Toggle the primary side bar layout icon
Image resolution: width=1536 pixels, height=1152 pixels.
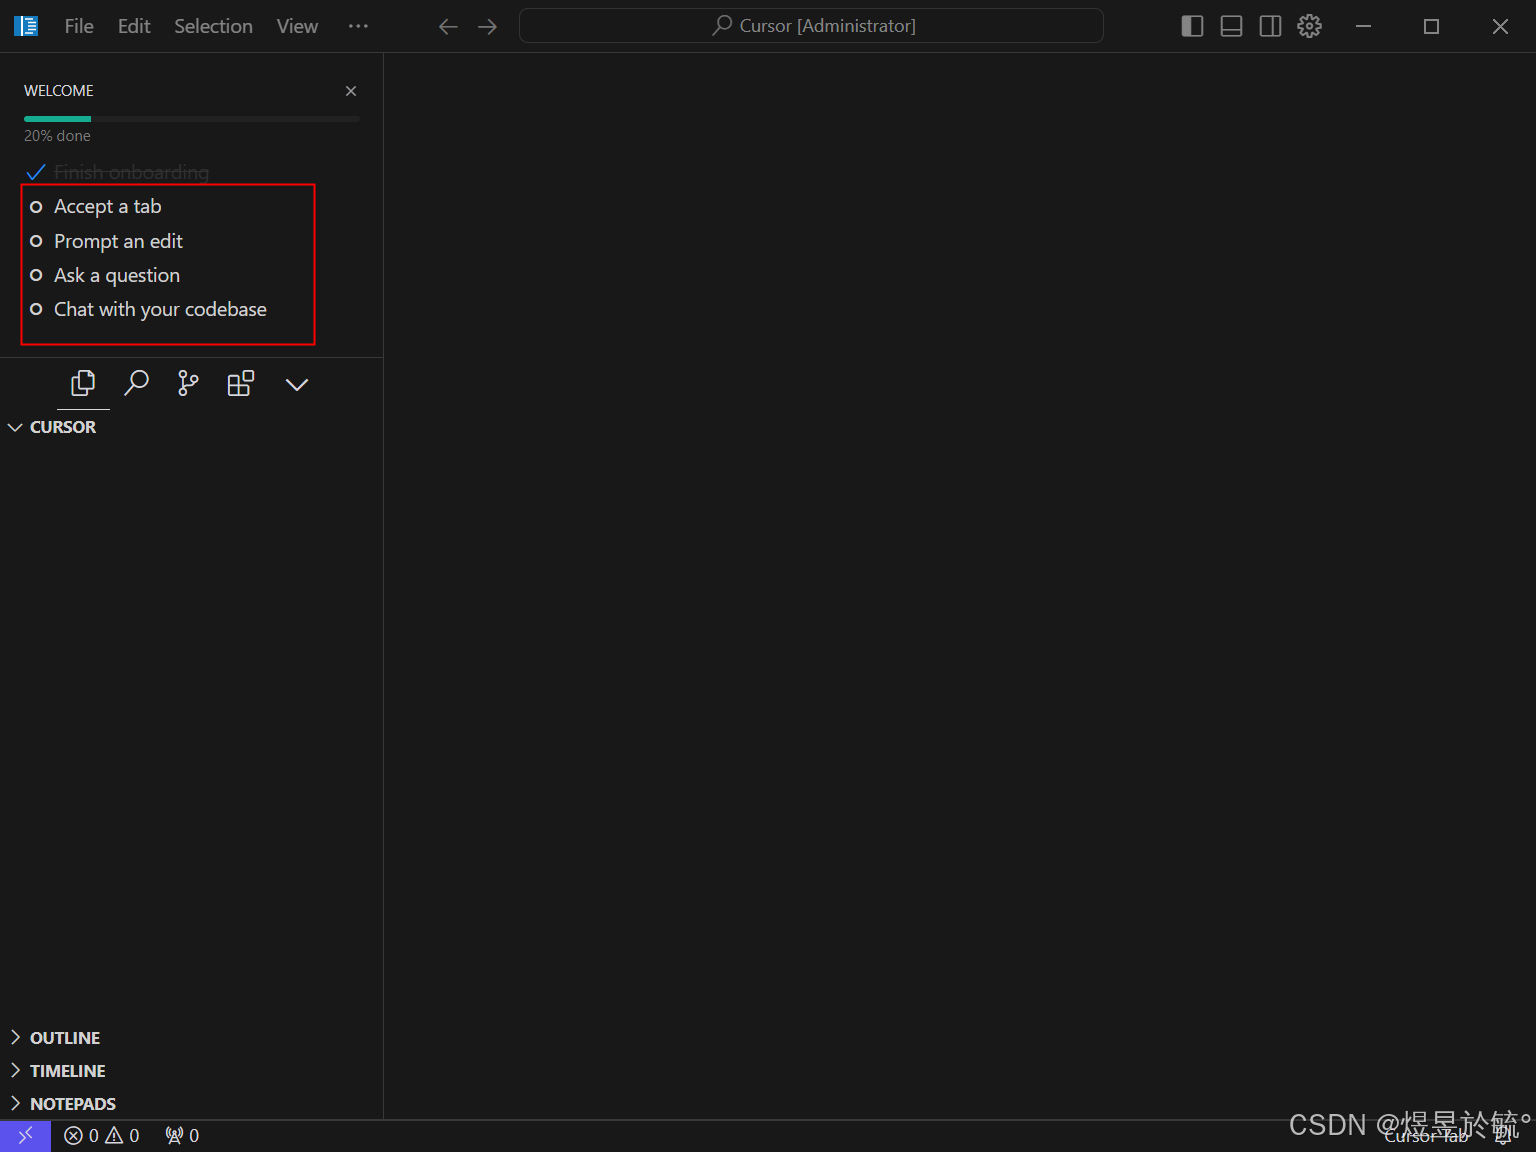[1192, 26]
